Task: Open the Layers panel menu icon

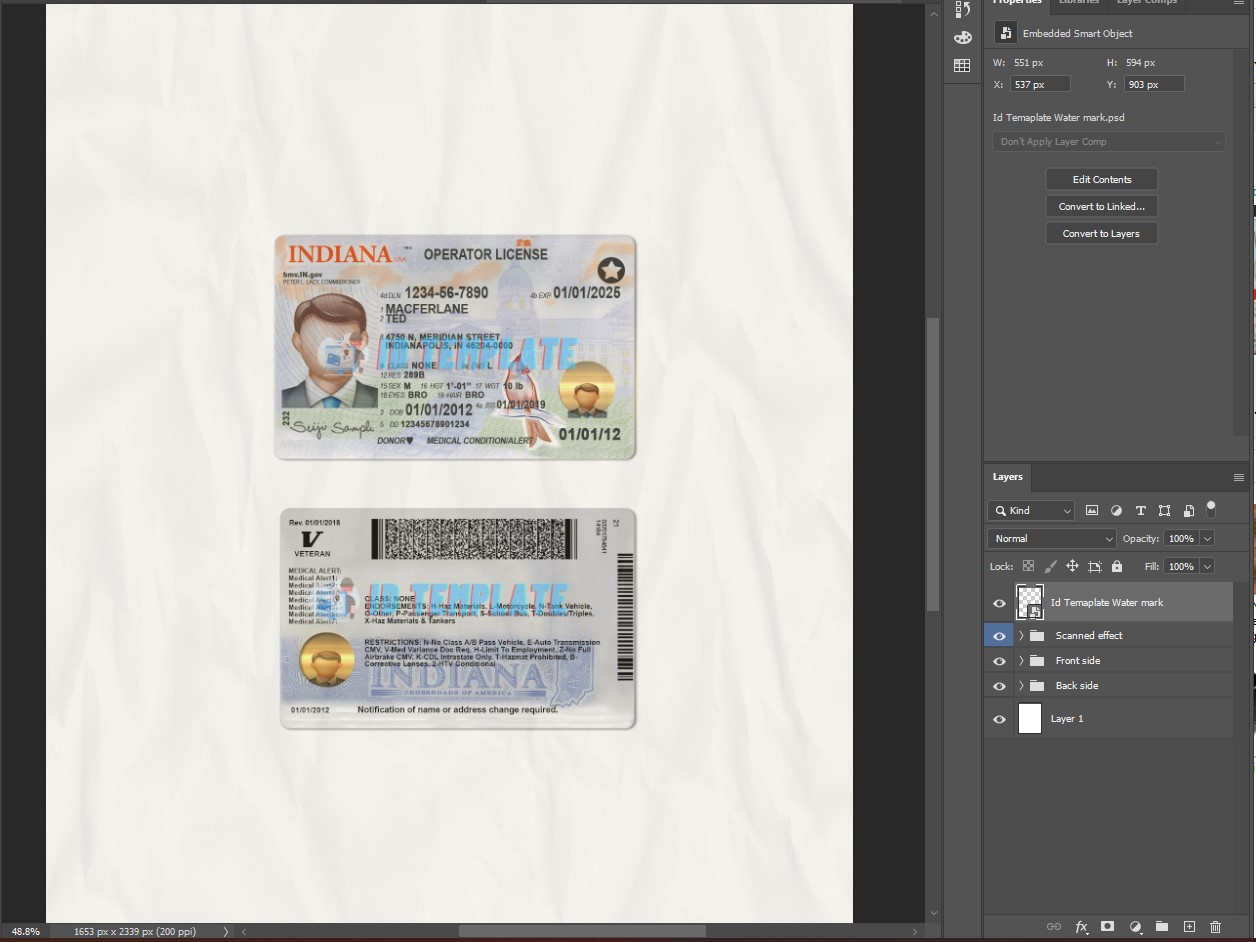Action: click(1239, 477)
